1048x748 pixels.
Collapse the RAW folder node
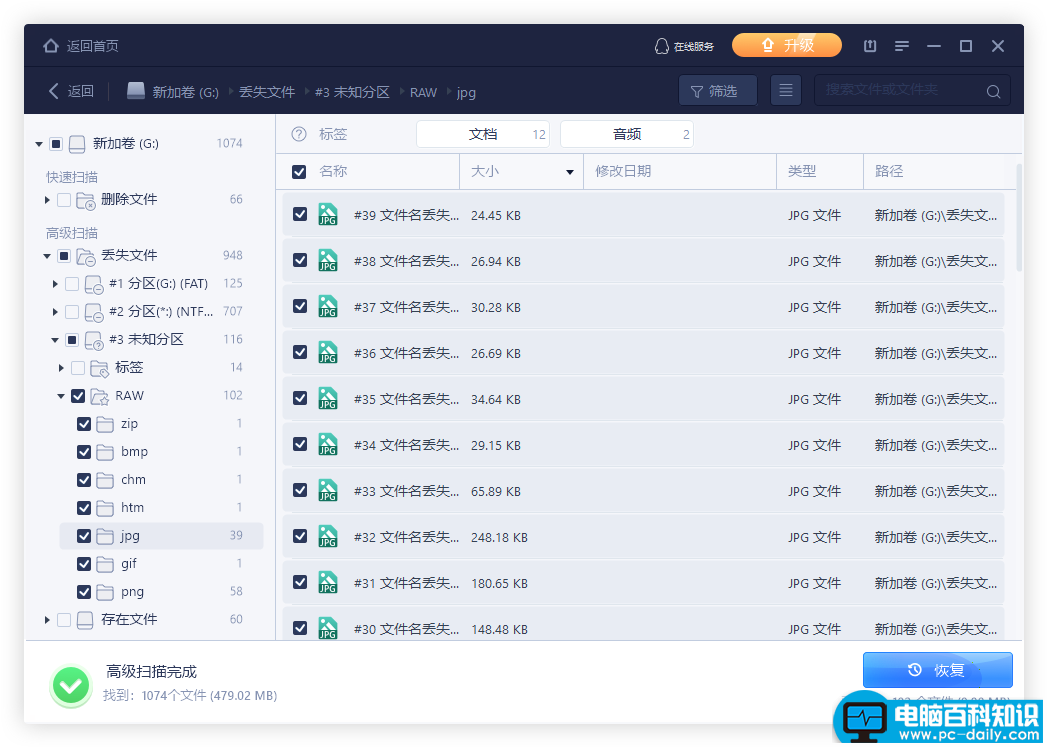(x=61, y=396)
